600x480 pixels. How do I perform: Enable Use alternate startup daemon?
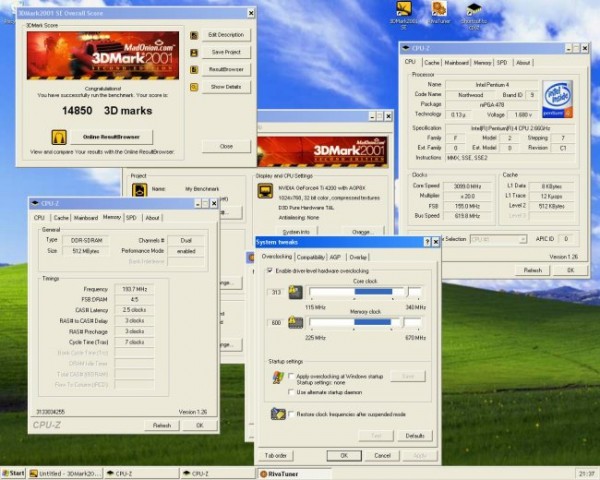pyautogui.click(x=291, y=392)
